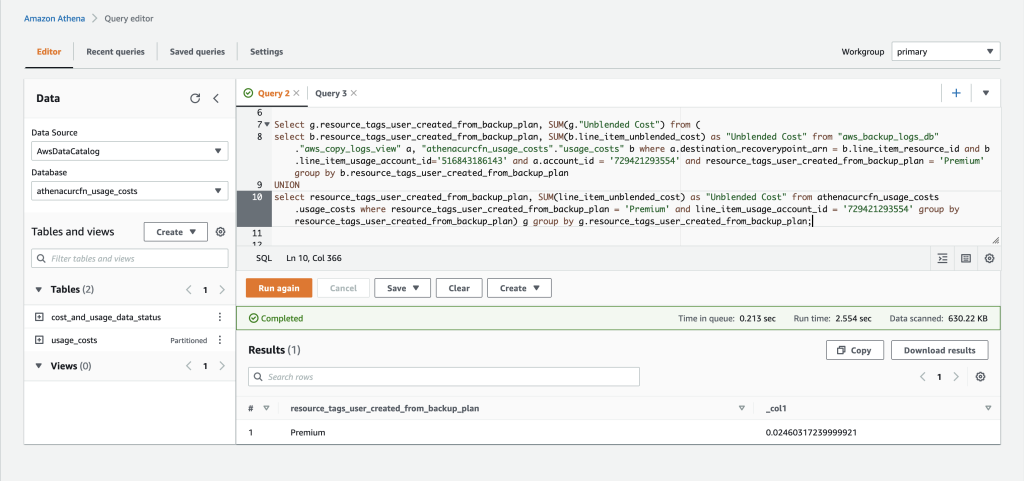Switch to the Editor tab
This screenshot has width=1024, height=481.
(49, 52)
